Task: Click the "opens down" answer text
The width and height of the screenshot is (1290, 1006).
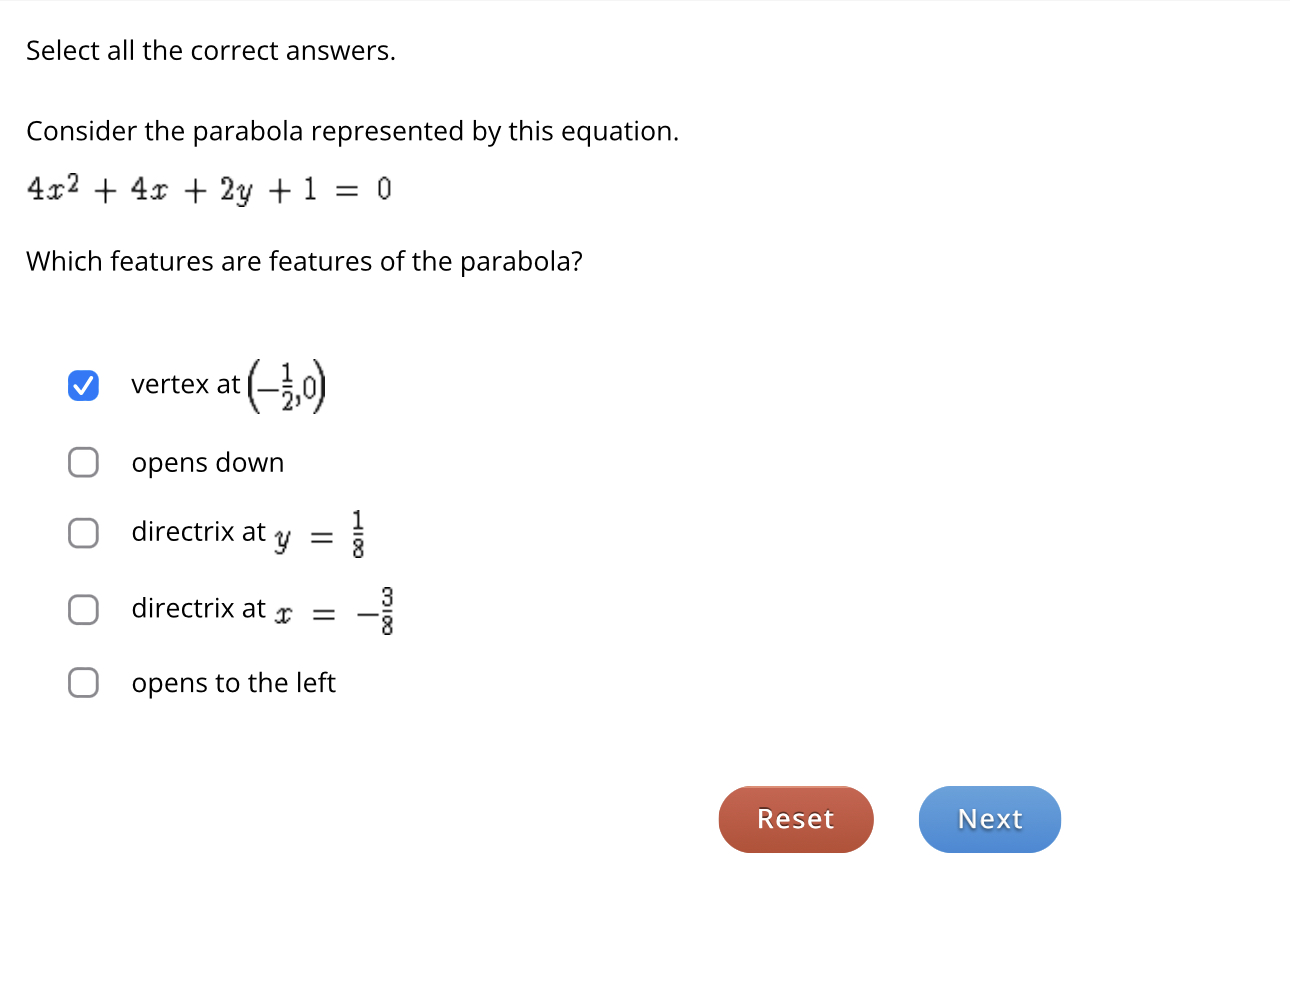Action: (208, 462)
